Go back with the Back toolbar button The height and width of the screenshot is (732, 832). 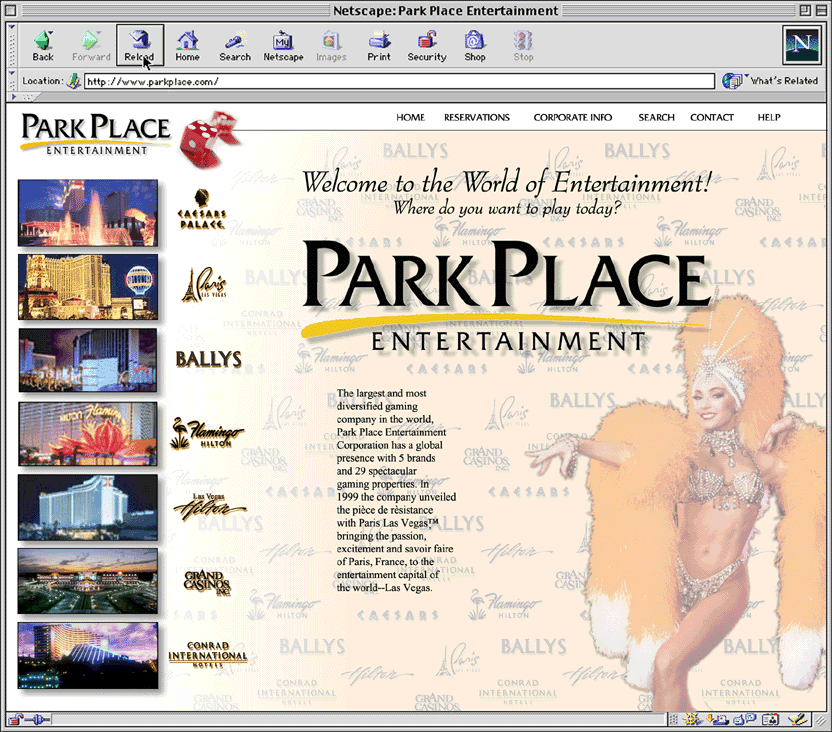tap(42, 46)
